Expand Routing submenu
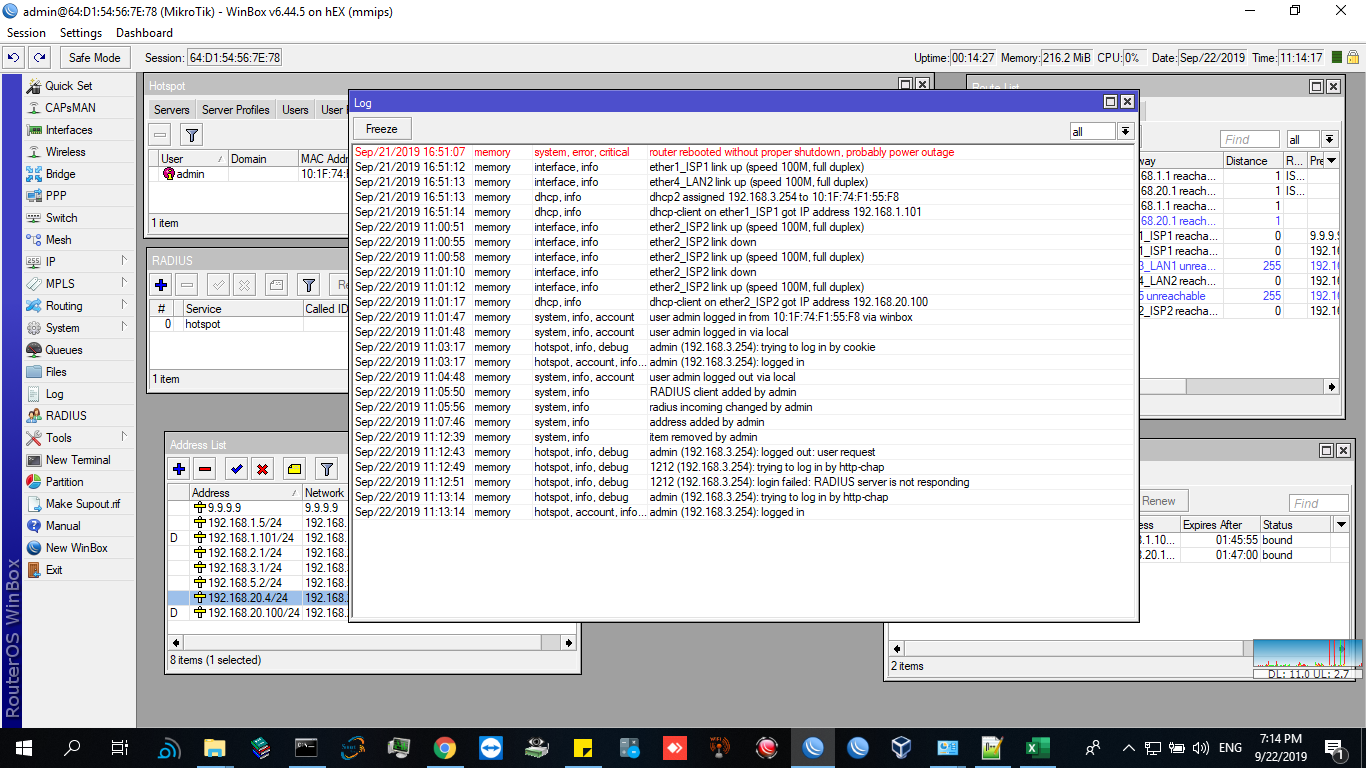The image size is (1366, 768). tap(79, 306)
